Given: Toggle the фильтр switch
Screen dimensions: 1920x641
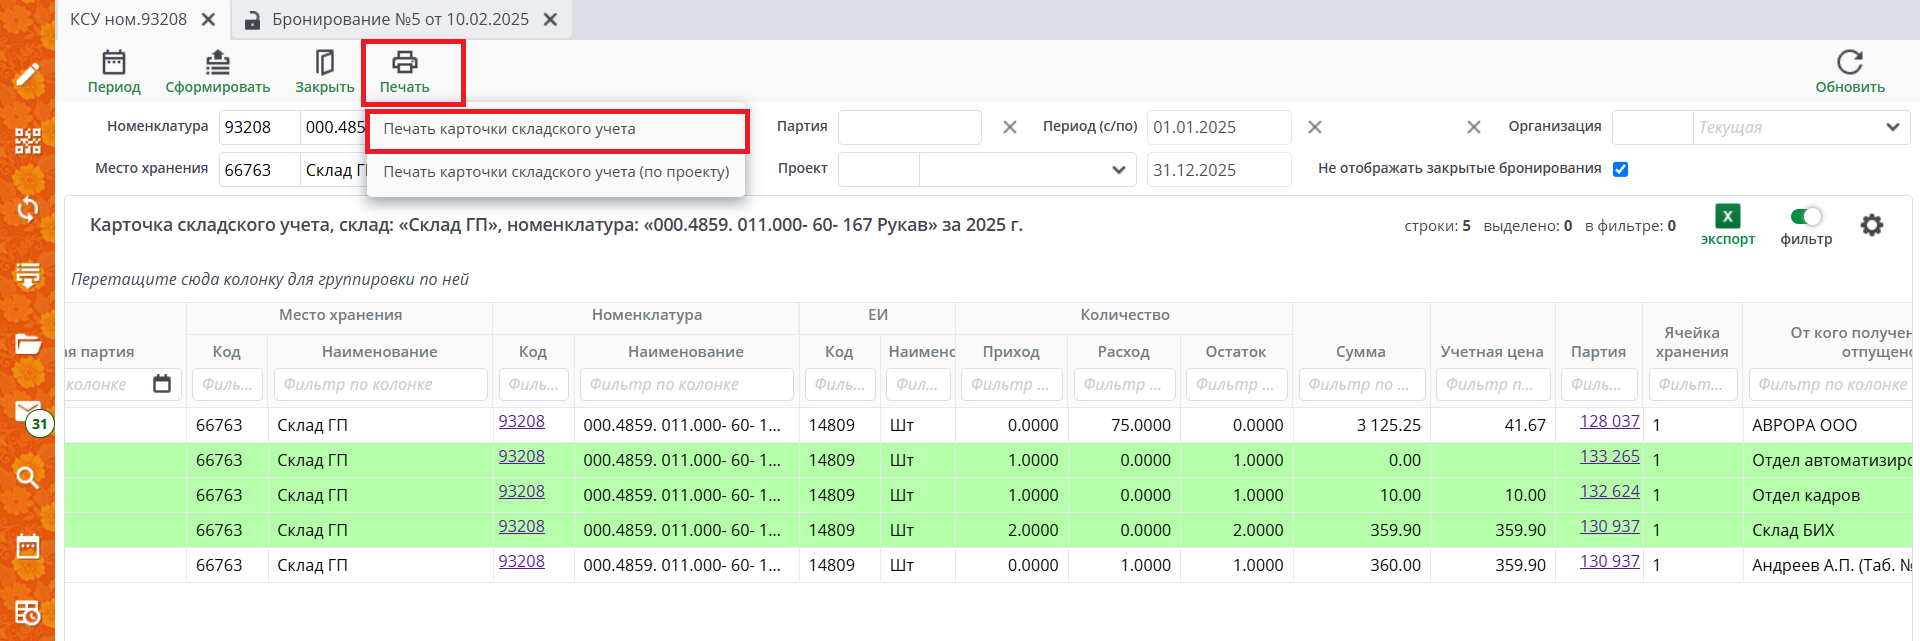Looking at the screenshot, I should pos(1806,217).
